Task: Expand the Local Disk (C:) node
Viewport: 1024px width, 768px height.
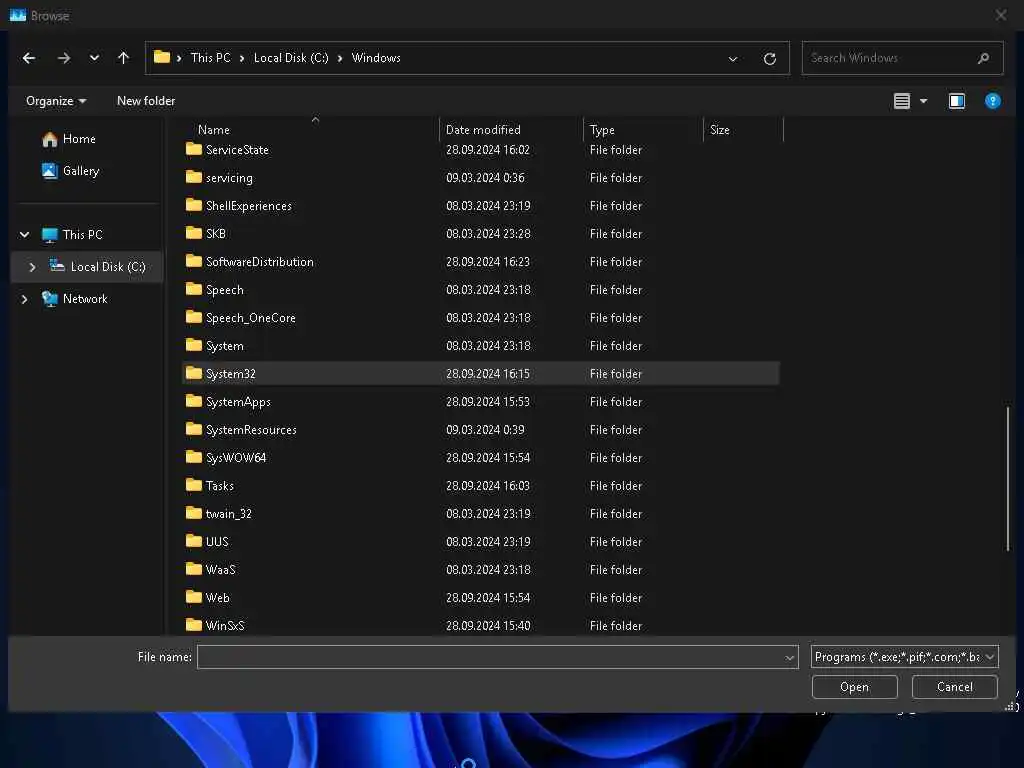Action: 32,267
